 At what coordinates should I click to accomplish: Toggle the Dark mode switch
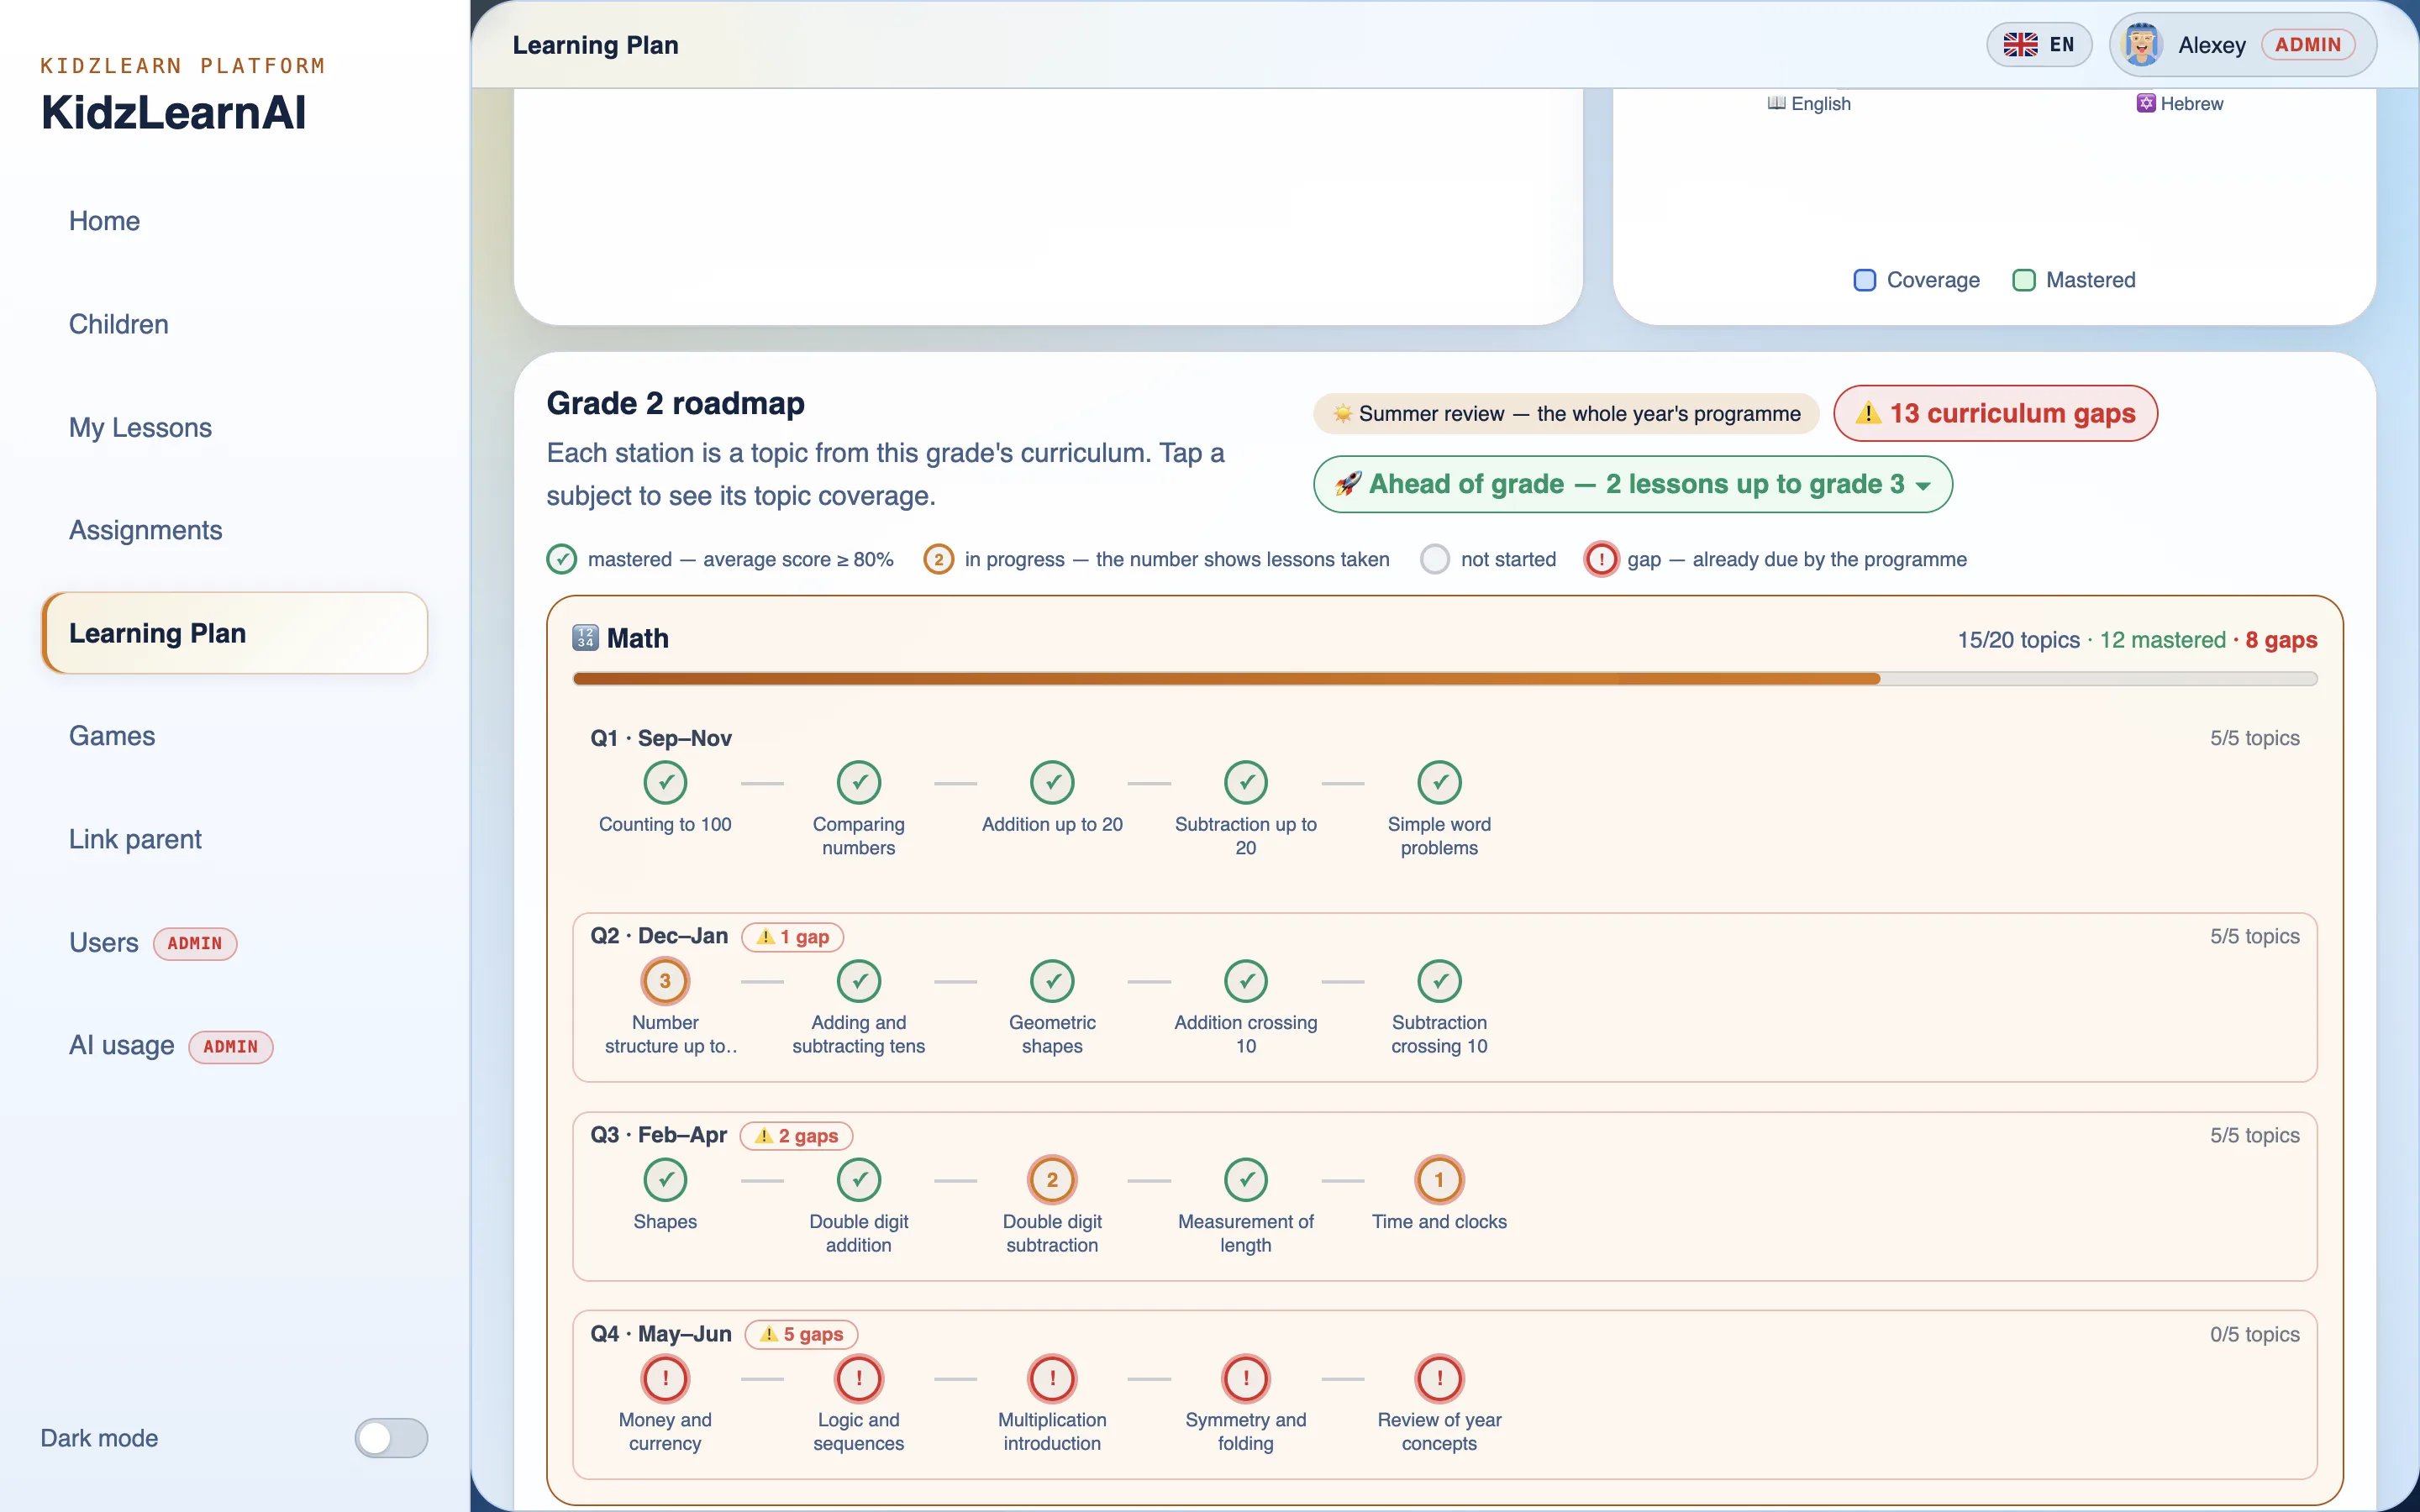pos(391,1438)
